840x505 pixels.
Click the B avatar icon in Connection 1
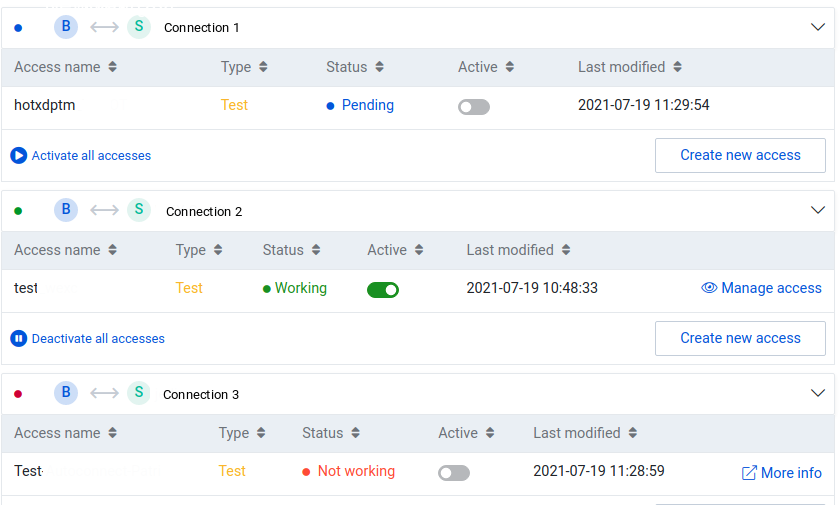pyautogui.click(x=66, y=27)
